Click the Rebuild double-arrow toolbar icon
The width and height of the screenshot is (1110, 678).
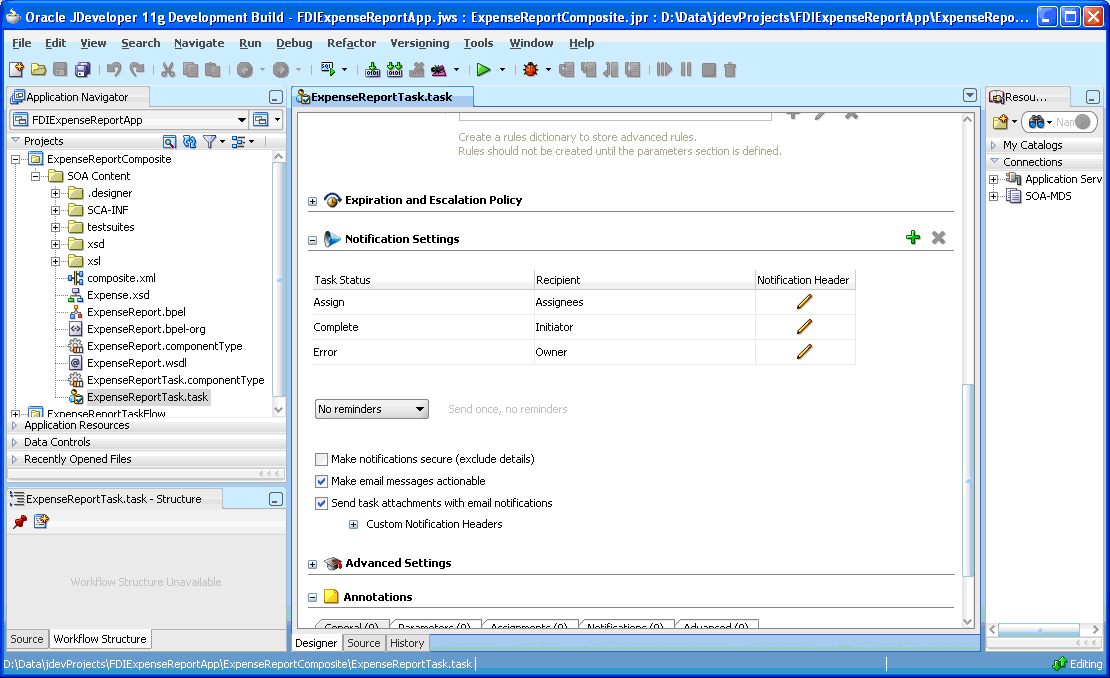395,69
